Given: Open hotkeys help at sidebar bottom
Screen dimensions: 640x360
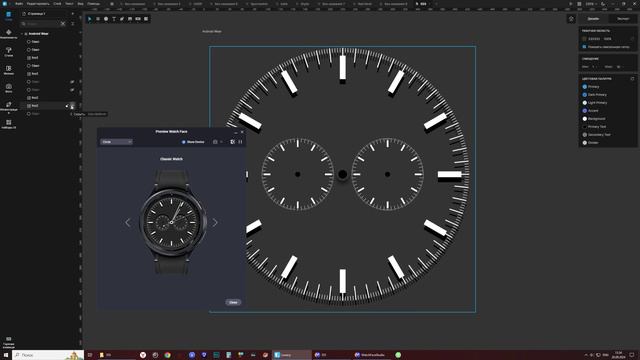Looking at the screenshot, I should (x=9, y=342).
